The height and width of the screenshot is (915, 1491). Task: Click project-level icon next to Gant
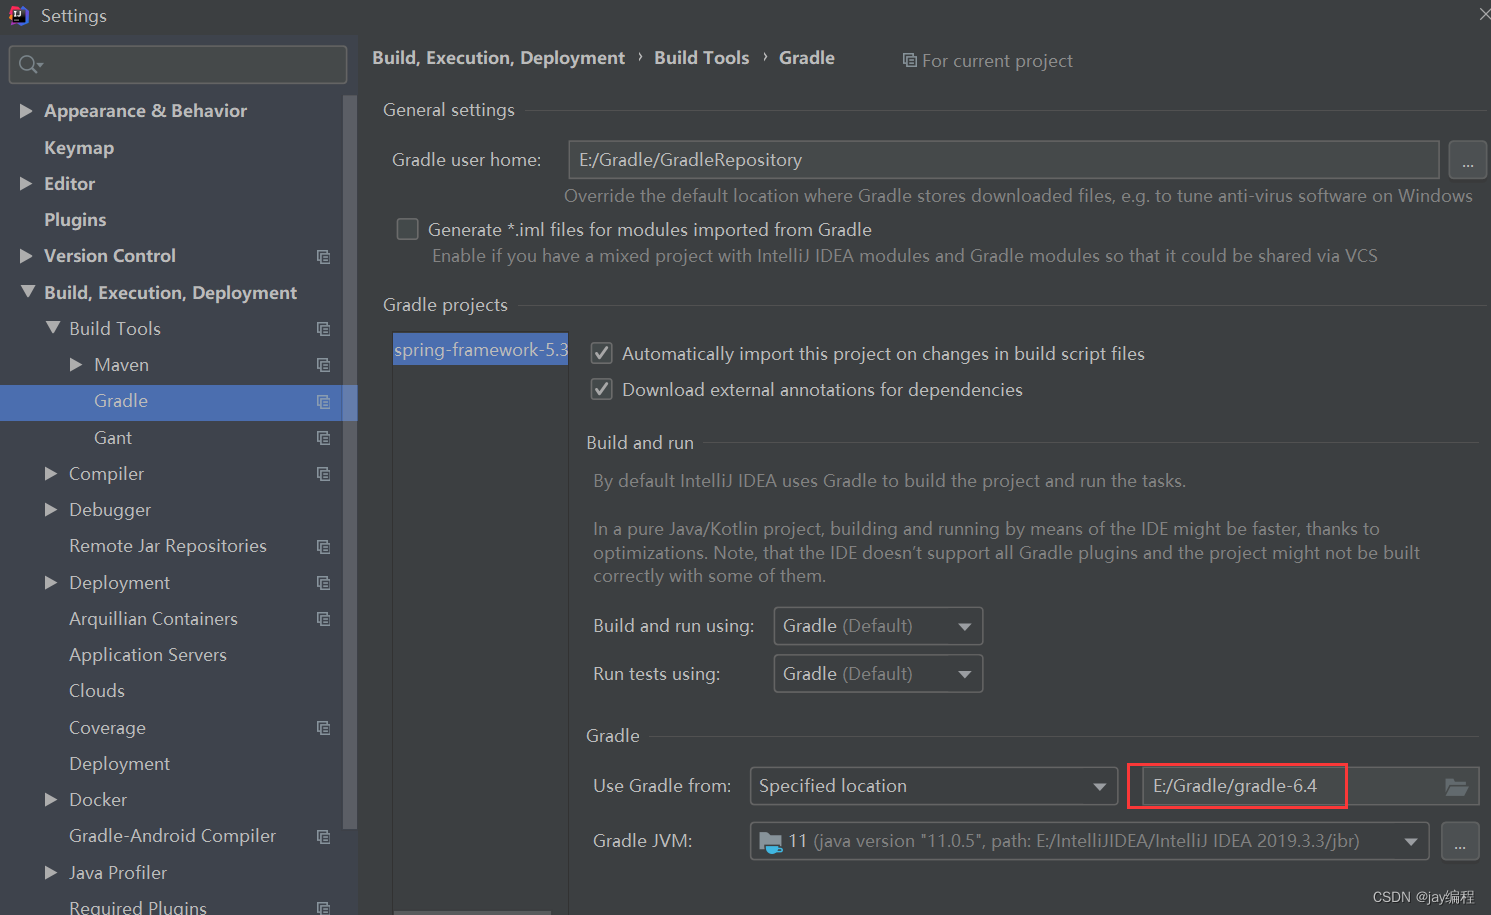pos(323,438)
